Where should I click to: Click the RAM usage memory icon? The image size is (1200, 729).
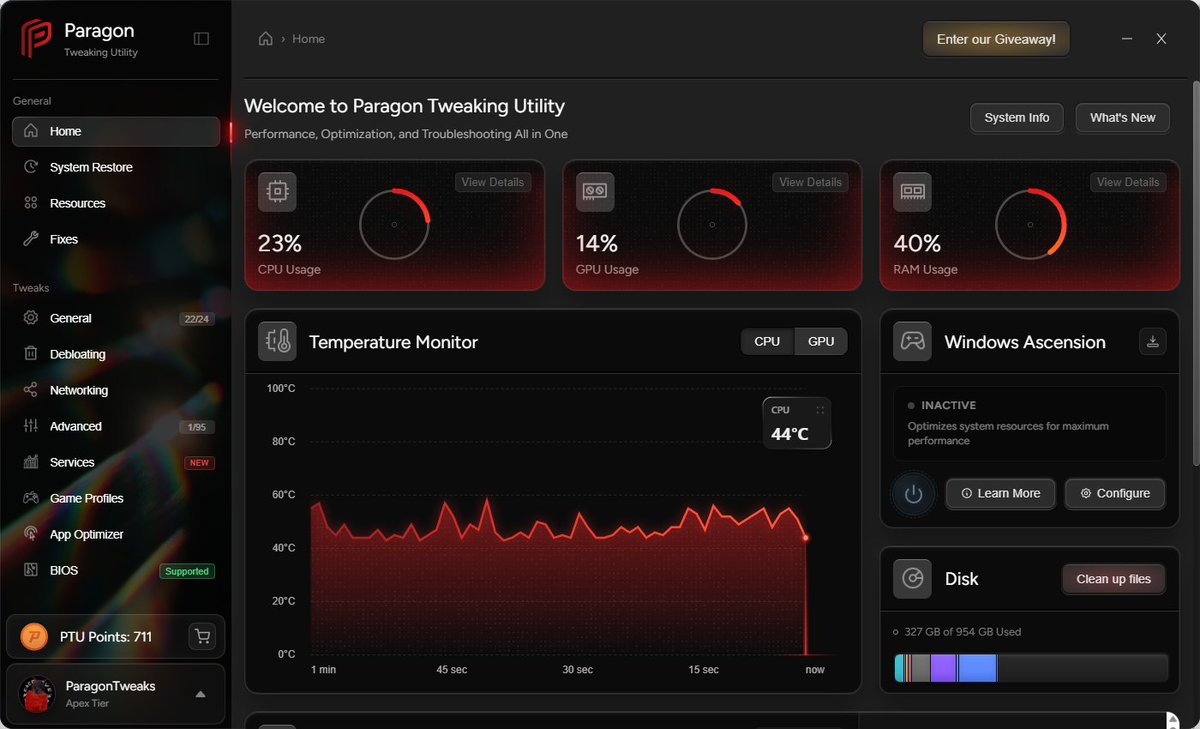(x=912, y=191)
